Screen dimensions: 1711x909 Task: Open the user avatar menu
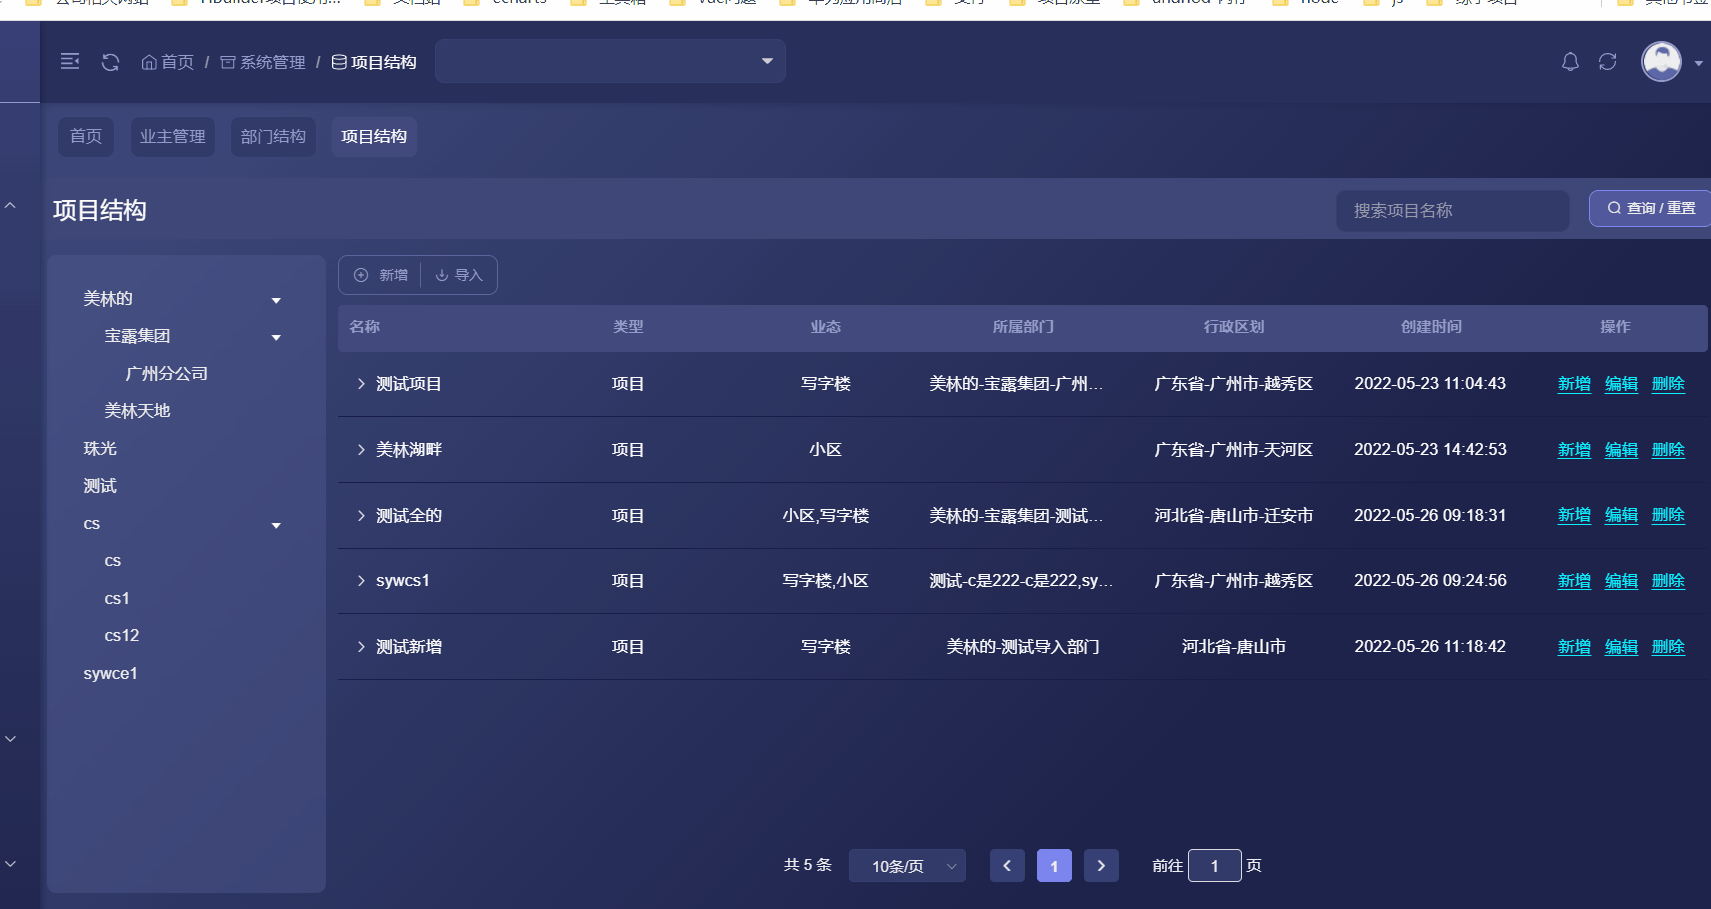1660,61
